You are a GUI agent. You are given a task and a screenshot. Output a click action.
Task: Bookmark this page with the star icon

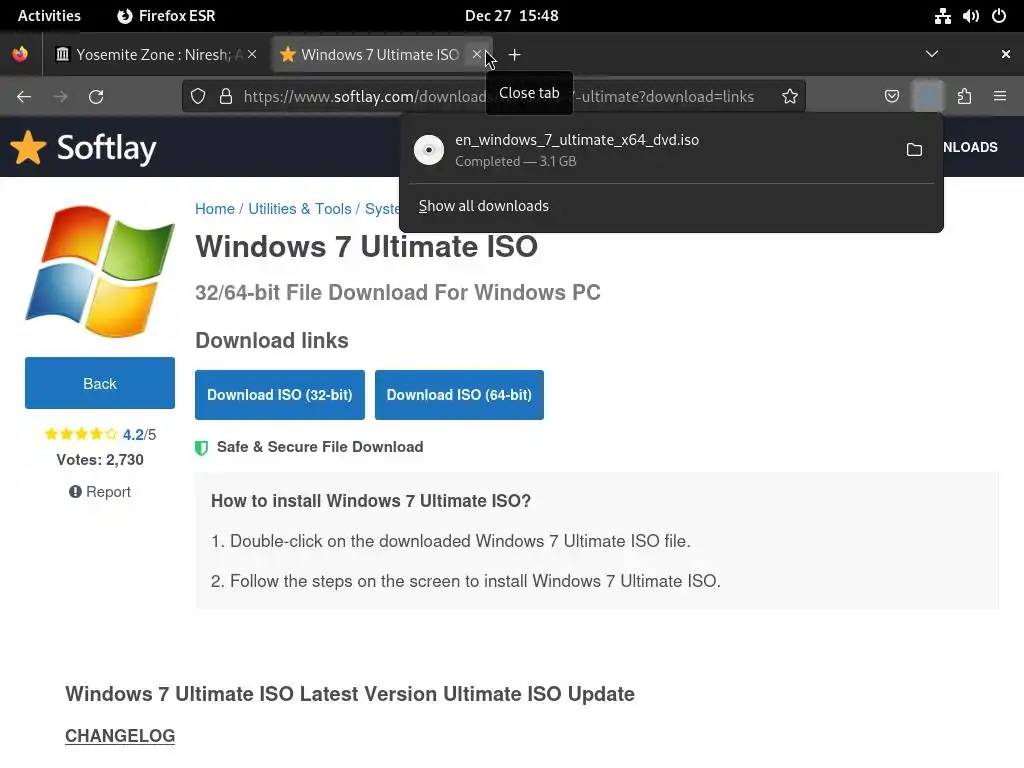point(790,97)
